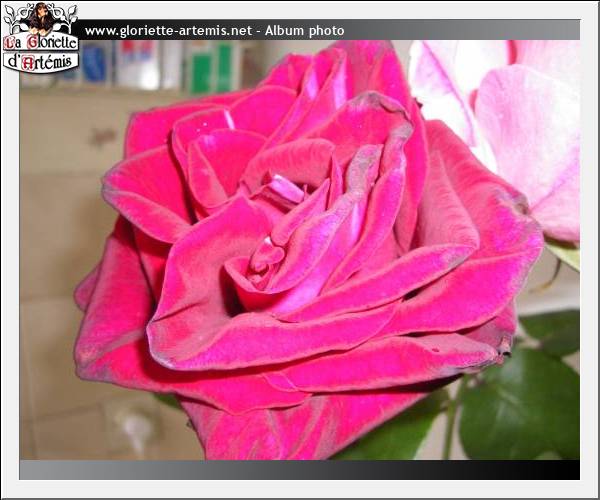
Task: Click the large green leaf bottom right
Action: tap(520, 400)
